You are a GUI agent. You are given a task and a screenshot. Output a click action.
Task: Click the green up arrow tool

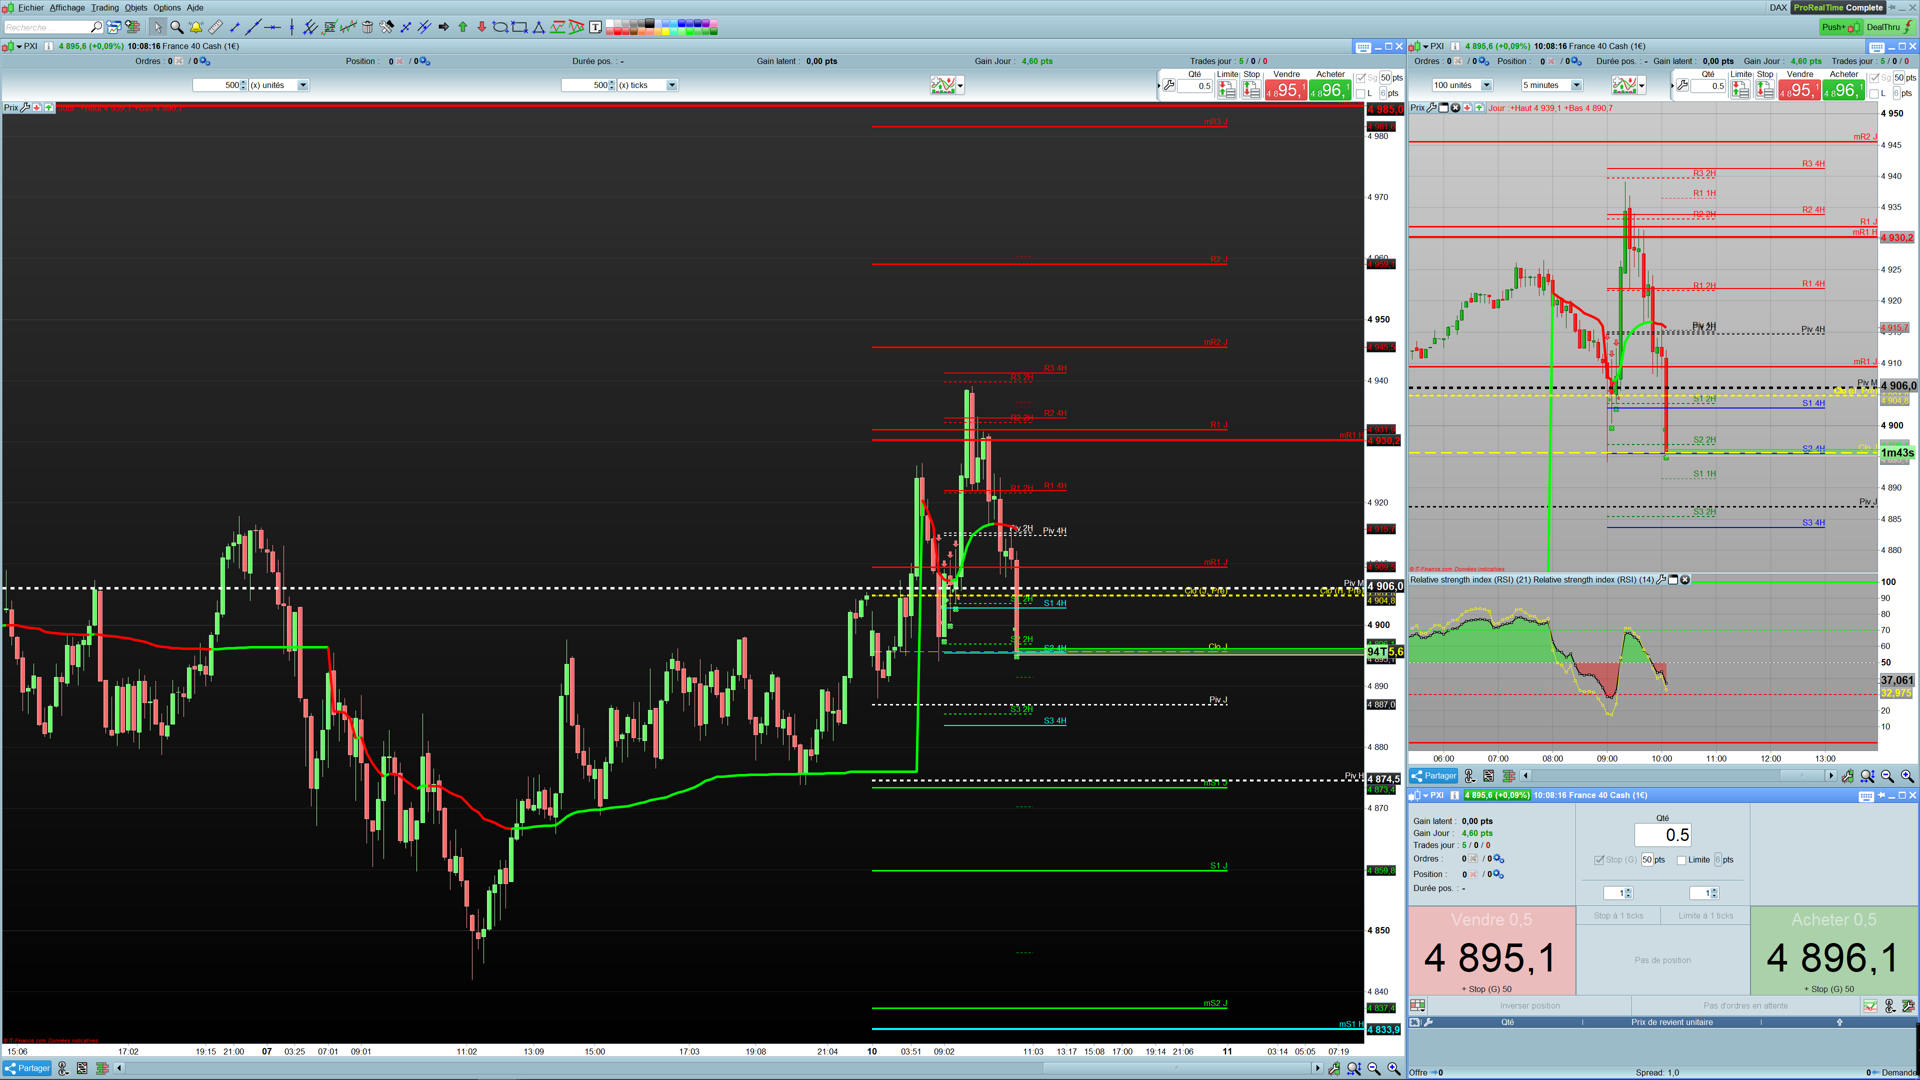coord(463,27)
